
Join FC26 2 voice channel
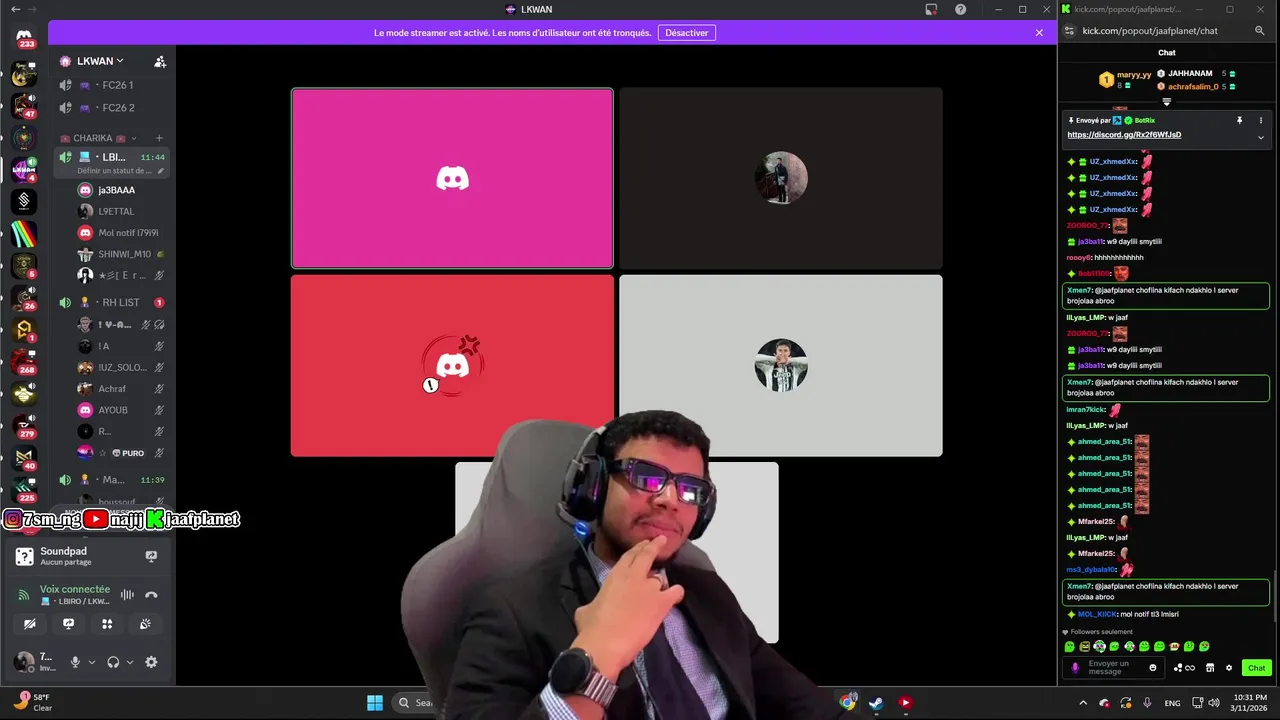point(110,108)
